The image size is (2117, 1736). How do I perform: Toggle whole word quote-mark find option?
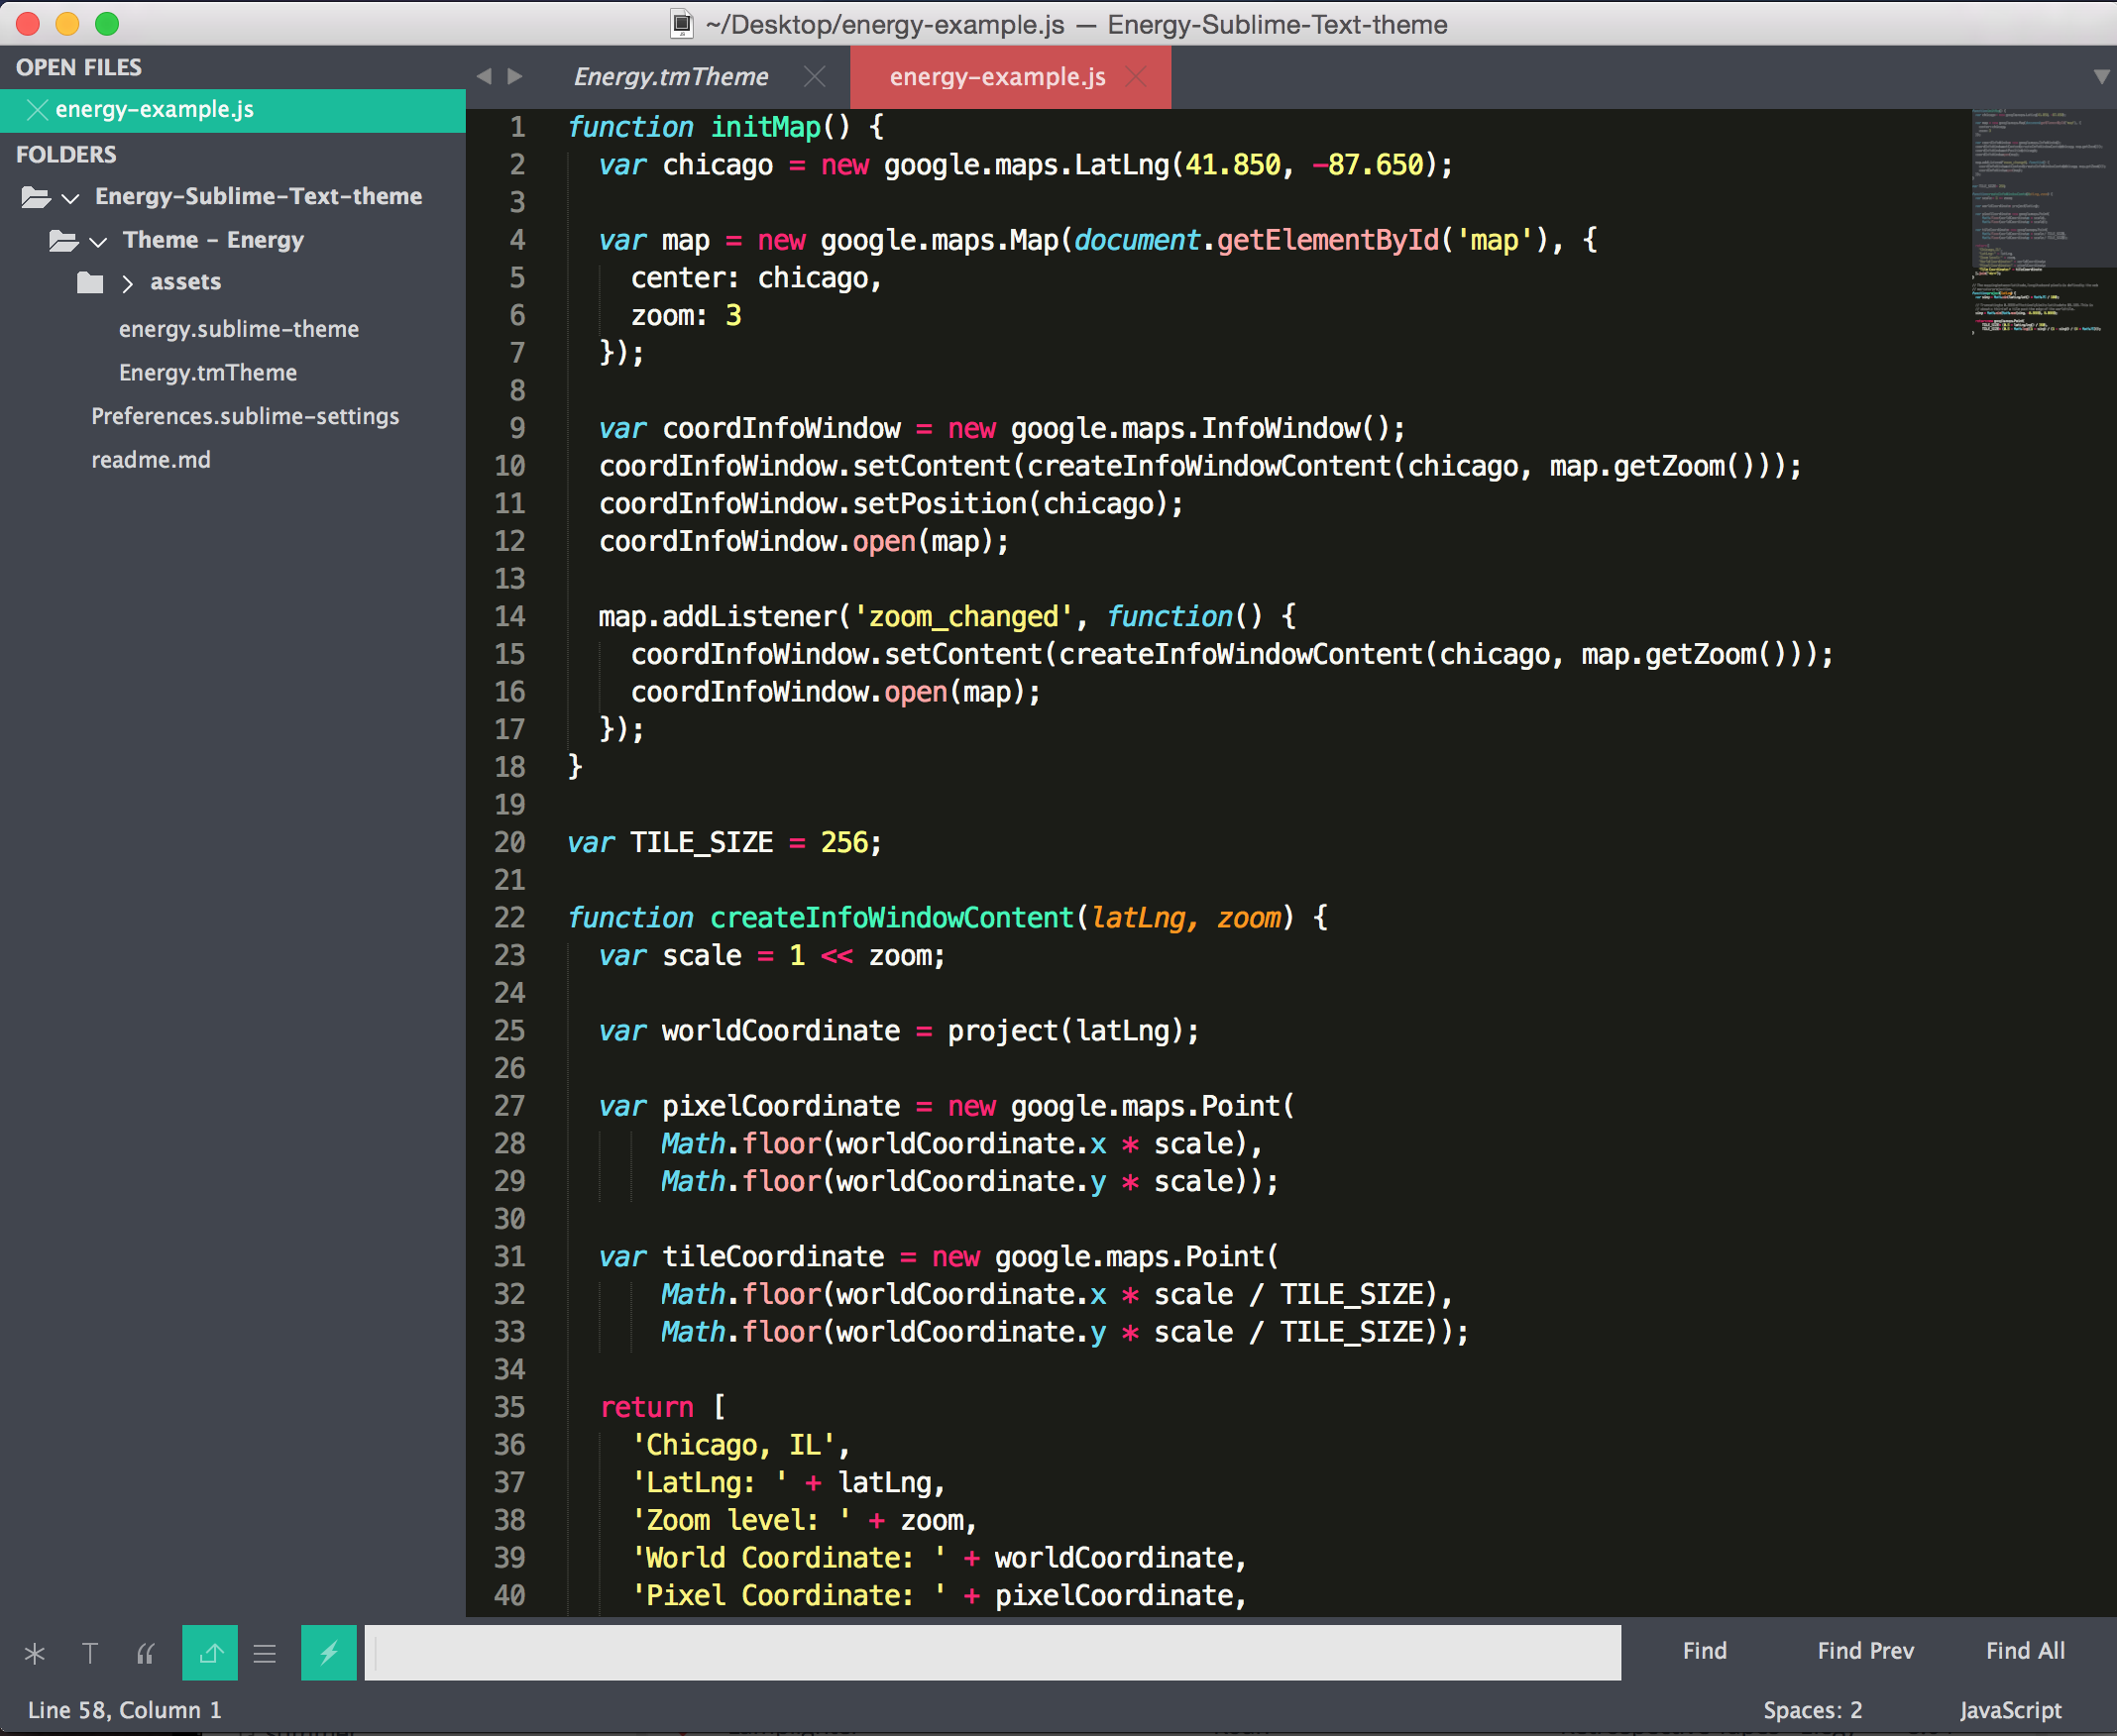[146, 1653]
